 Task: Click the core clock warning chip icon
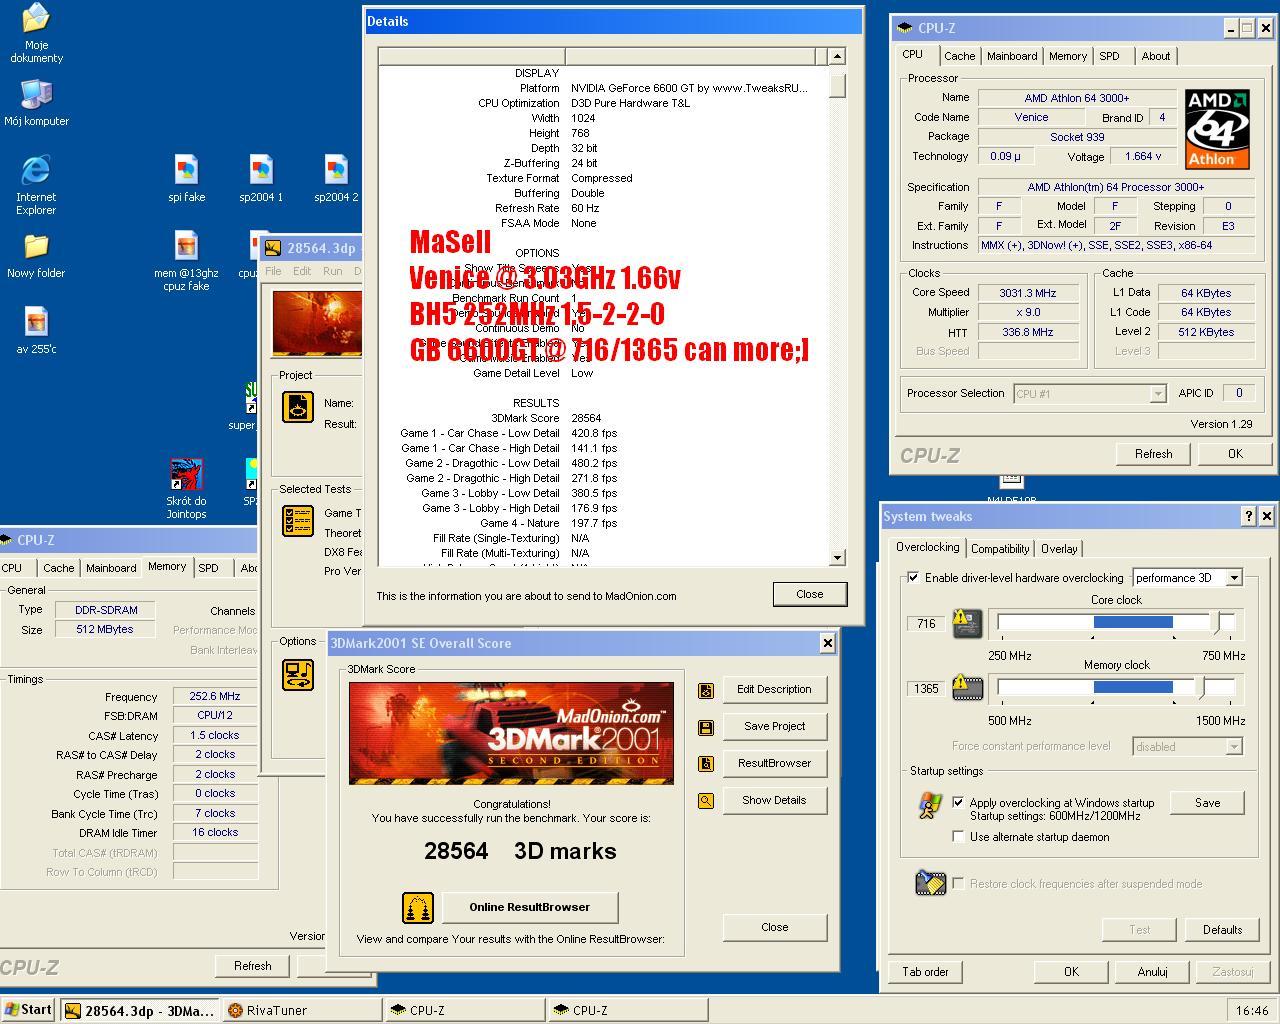(967, 624)
